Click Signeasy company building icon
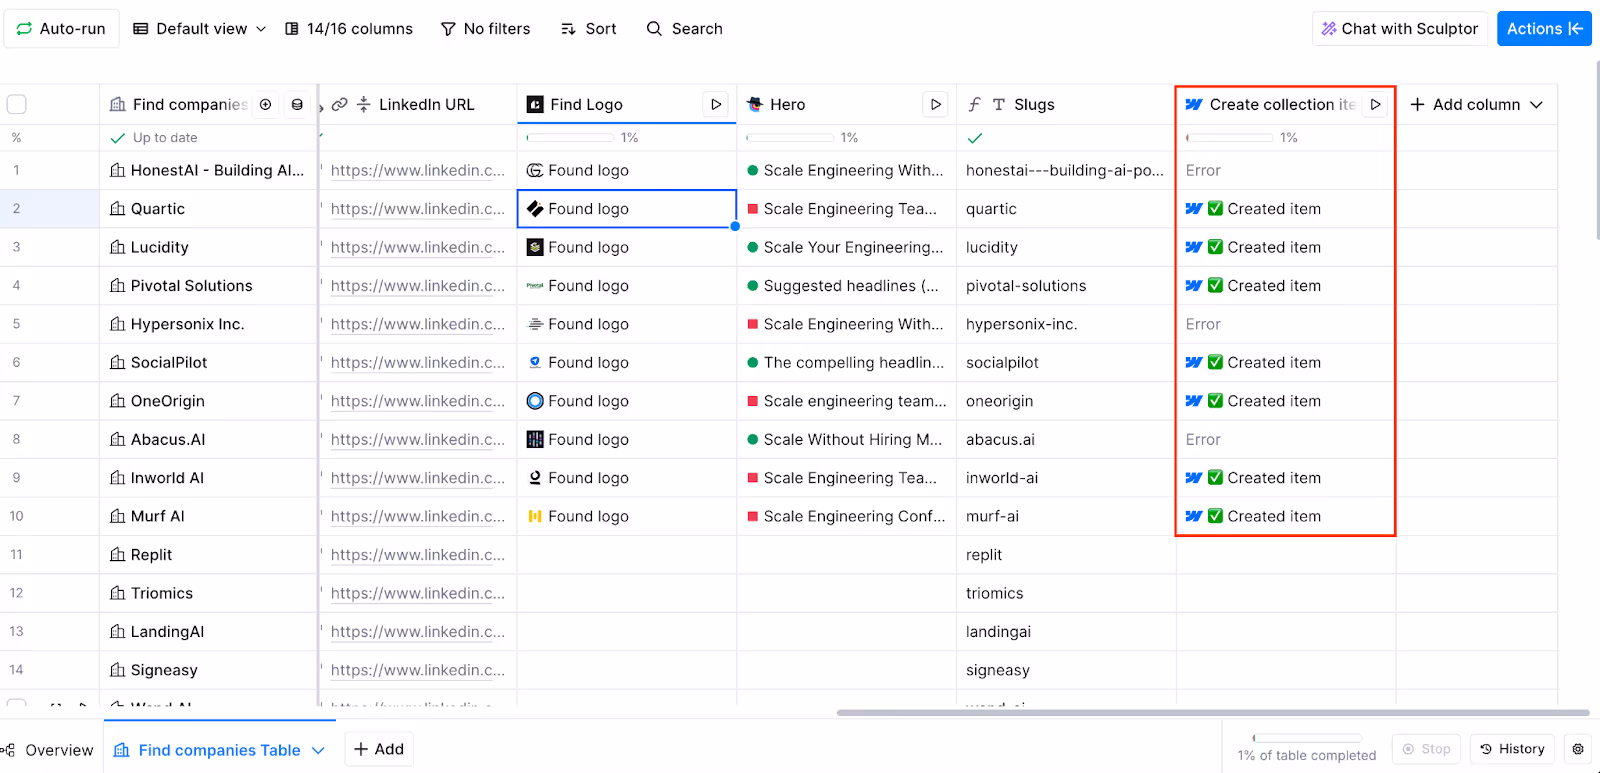Viewport: 1600px width, 773px height. point(118,670)
